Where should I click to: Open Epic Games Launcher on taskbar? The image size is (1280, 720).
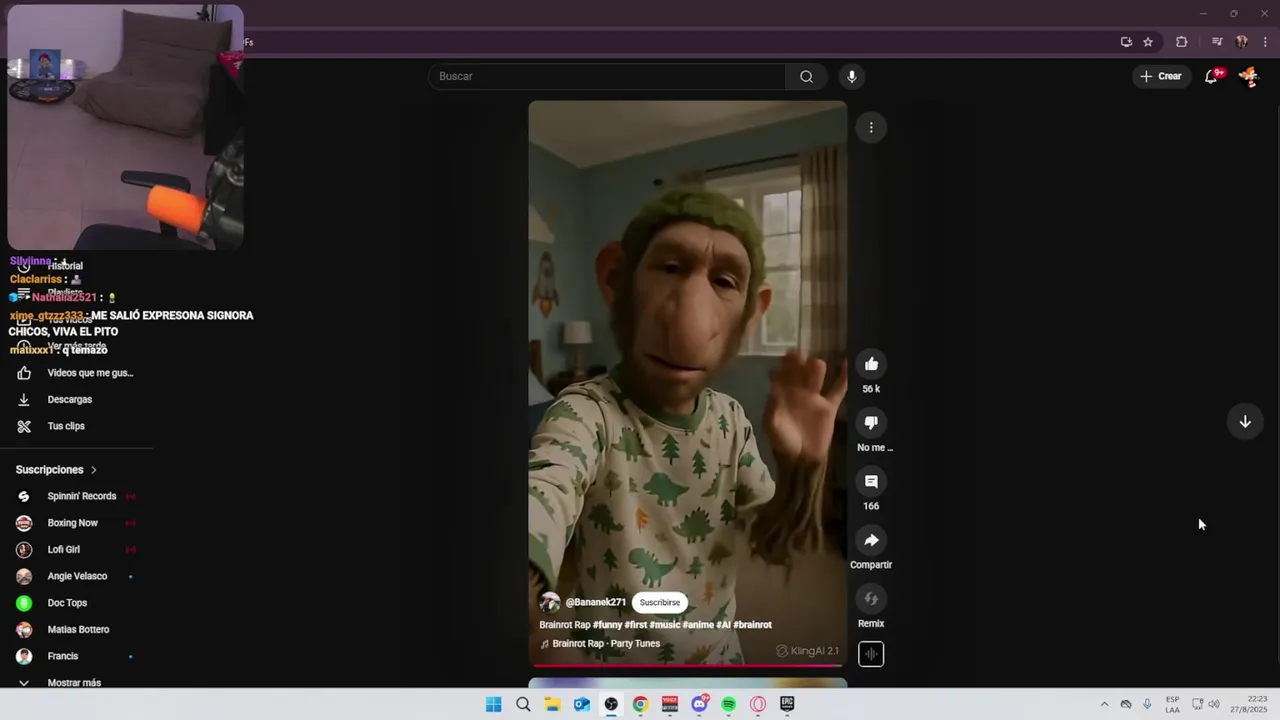[788, 704]
